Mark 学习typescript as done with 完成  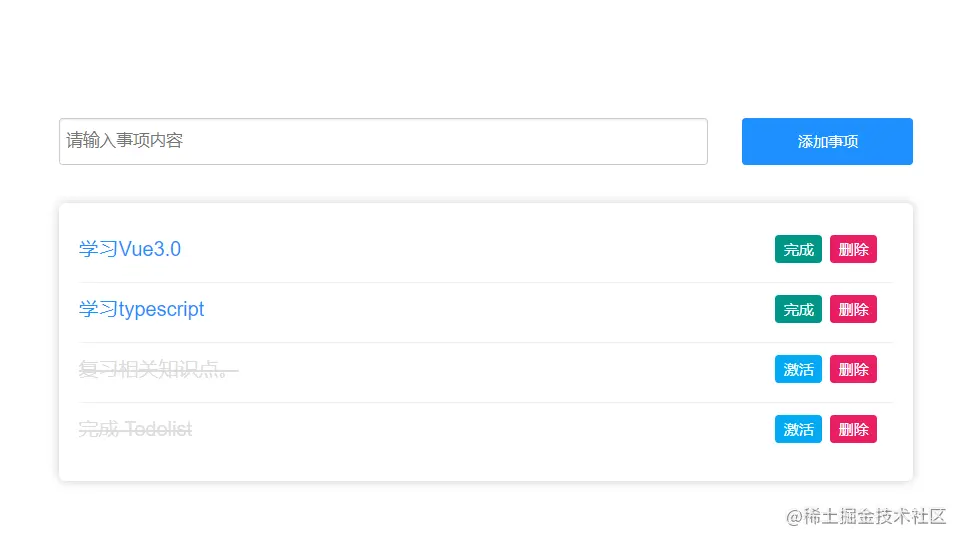[x=798, y=309]
